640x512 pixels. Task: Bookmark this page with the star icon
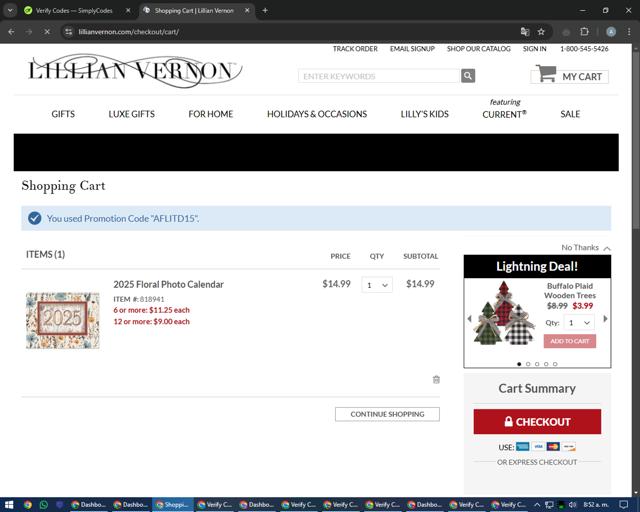pyautogui.click(x=541, y=31)
